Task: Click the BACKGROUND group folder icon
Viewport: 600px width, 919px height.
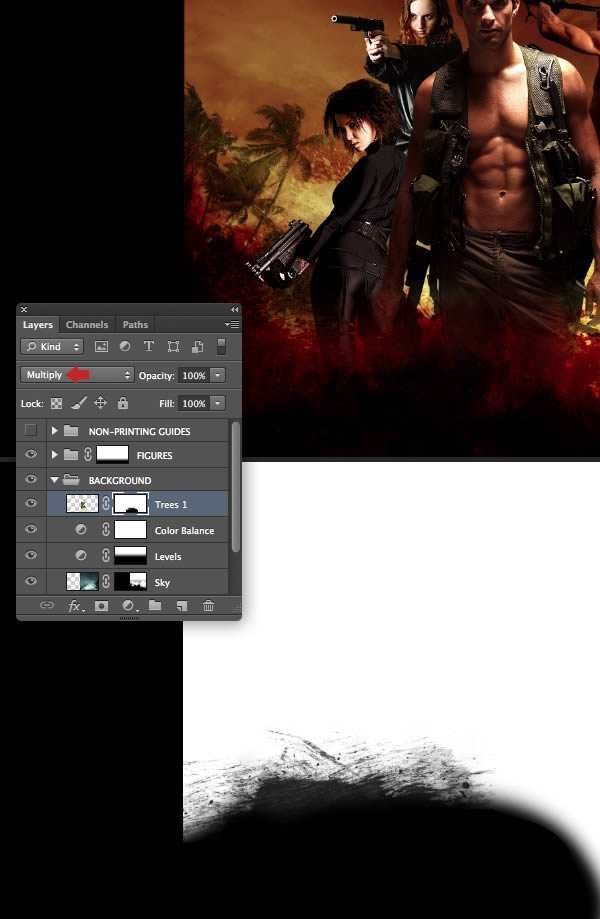Action: click(x=71, y=479)
